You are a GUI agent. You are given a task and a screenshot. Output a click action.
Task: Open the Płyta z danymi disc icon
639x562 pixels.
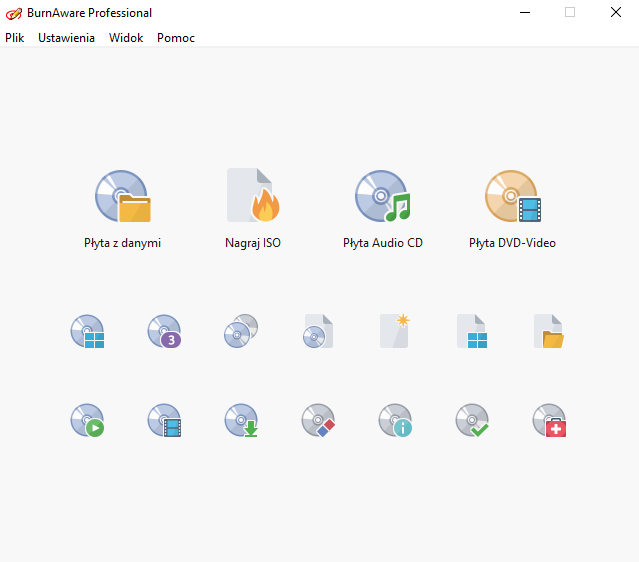pos(123,196)
